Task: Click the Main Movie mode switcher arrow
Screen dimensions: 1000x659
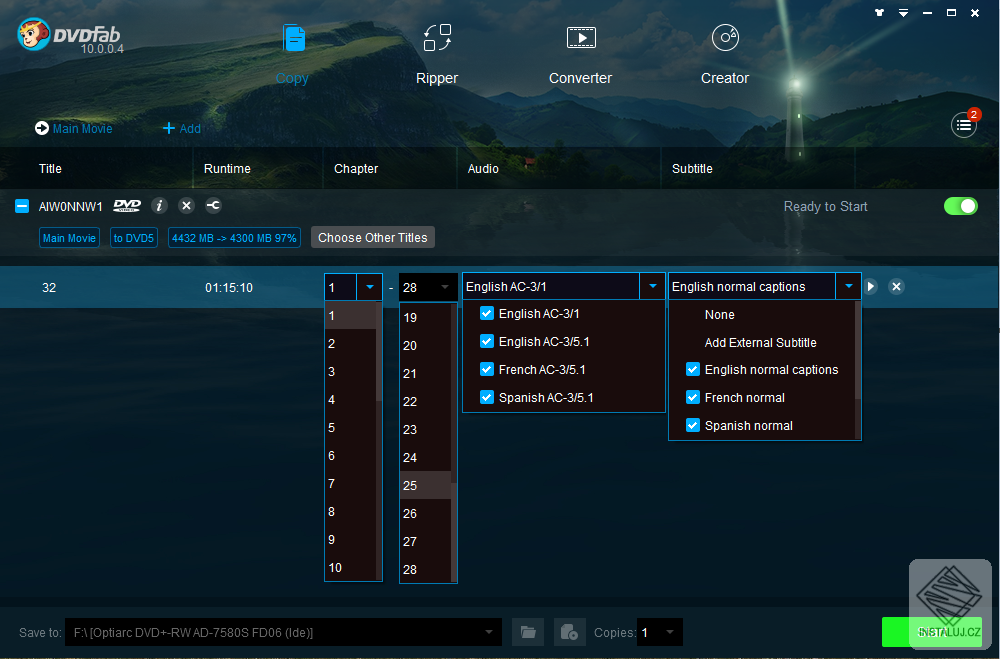Action: point(41,128)
